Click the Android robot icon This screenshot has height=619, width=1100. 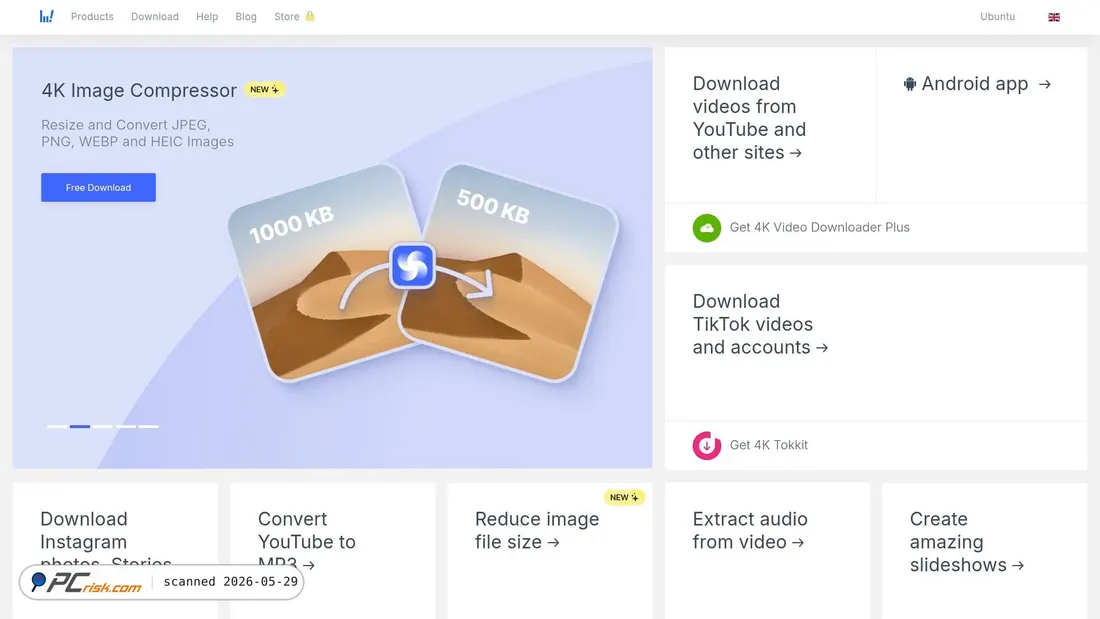[910, 84]
